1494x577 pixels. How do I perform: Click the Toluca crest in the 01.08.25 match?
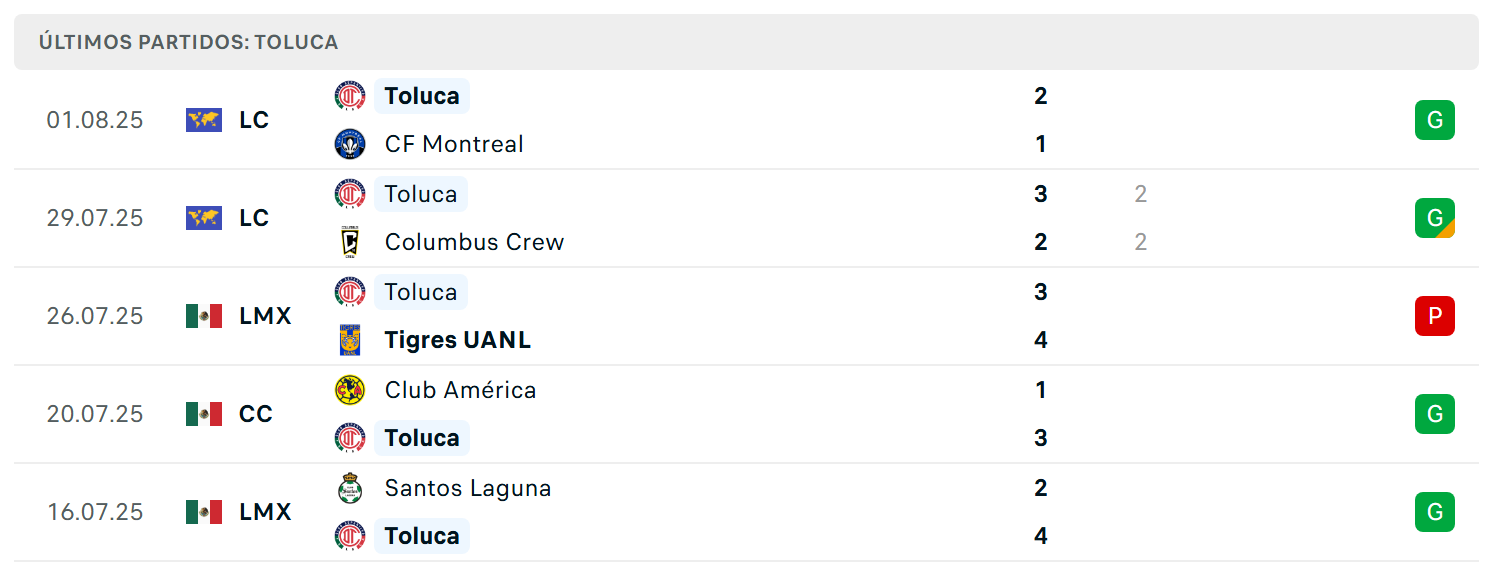pos(350,96)
